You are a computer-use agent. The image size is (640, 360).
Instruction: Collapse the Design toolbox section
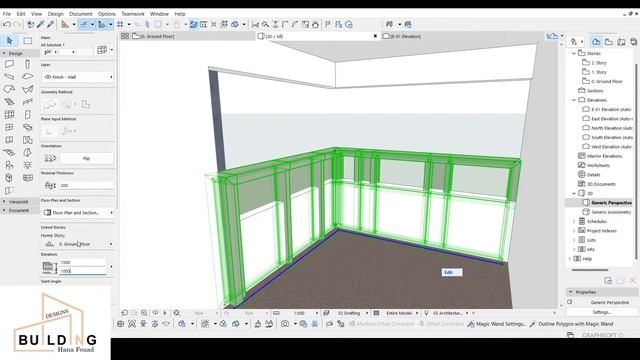point(4,53)
